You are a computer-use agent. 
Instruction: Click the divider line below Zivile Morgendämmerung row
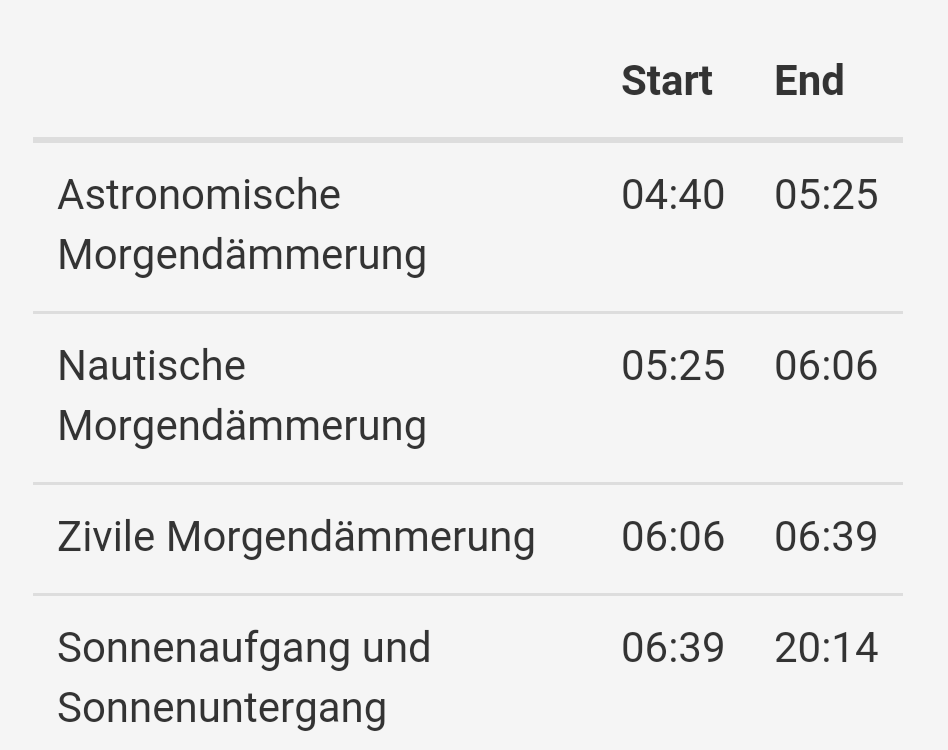468,594
